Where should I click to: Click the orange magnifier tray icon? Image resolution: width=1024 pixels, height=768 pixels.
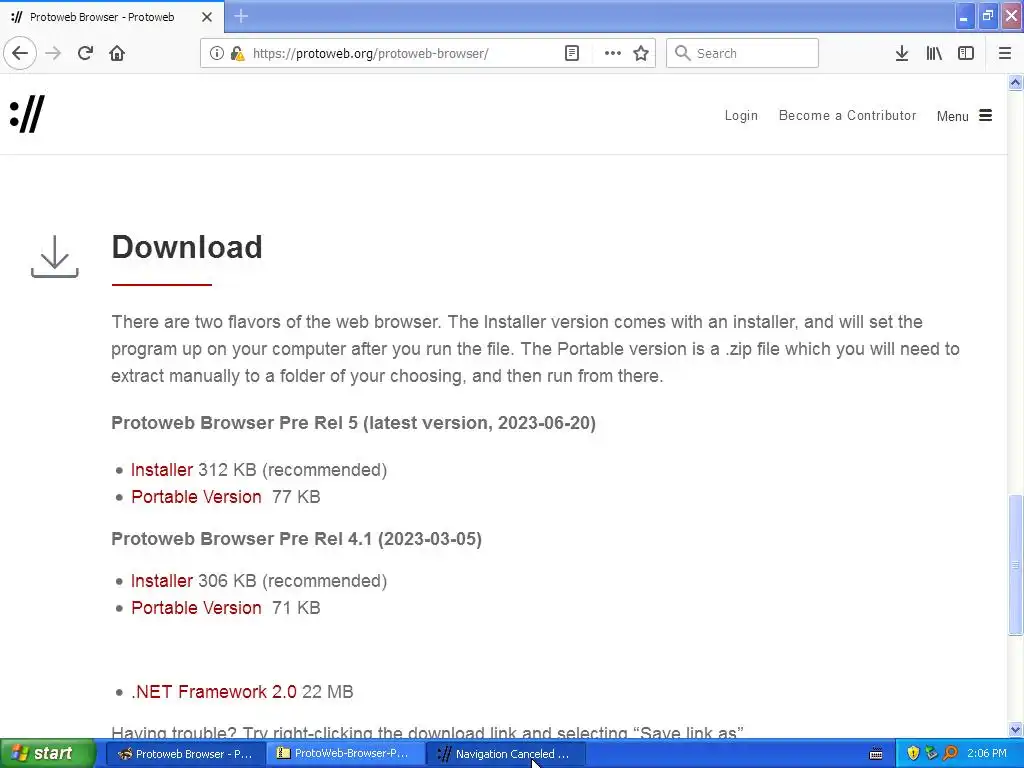point(950,754)
